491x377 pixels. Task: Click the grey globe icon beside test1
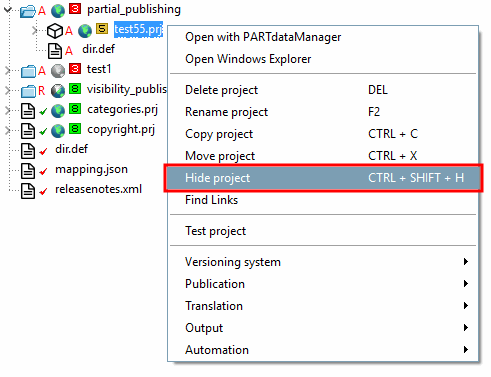point(58,71)
